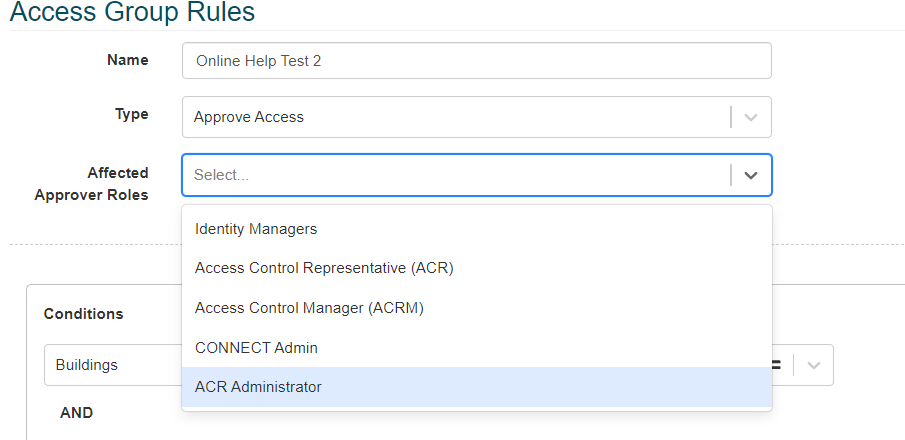Image resolution: width=905 pixels, height=440 pixels.
Task: Focus the Select... approver roles search box
Action: 456,175
